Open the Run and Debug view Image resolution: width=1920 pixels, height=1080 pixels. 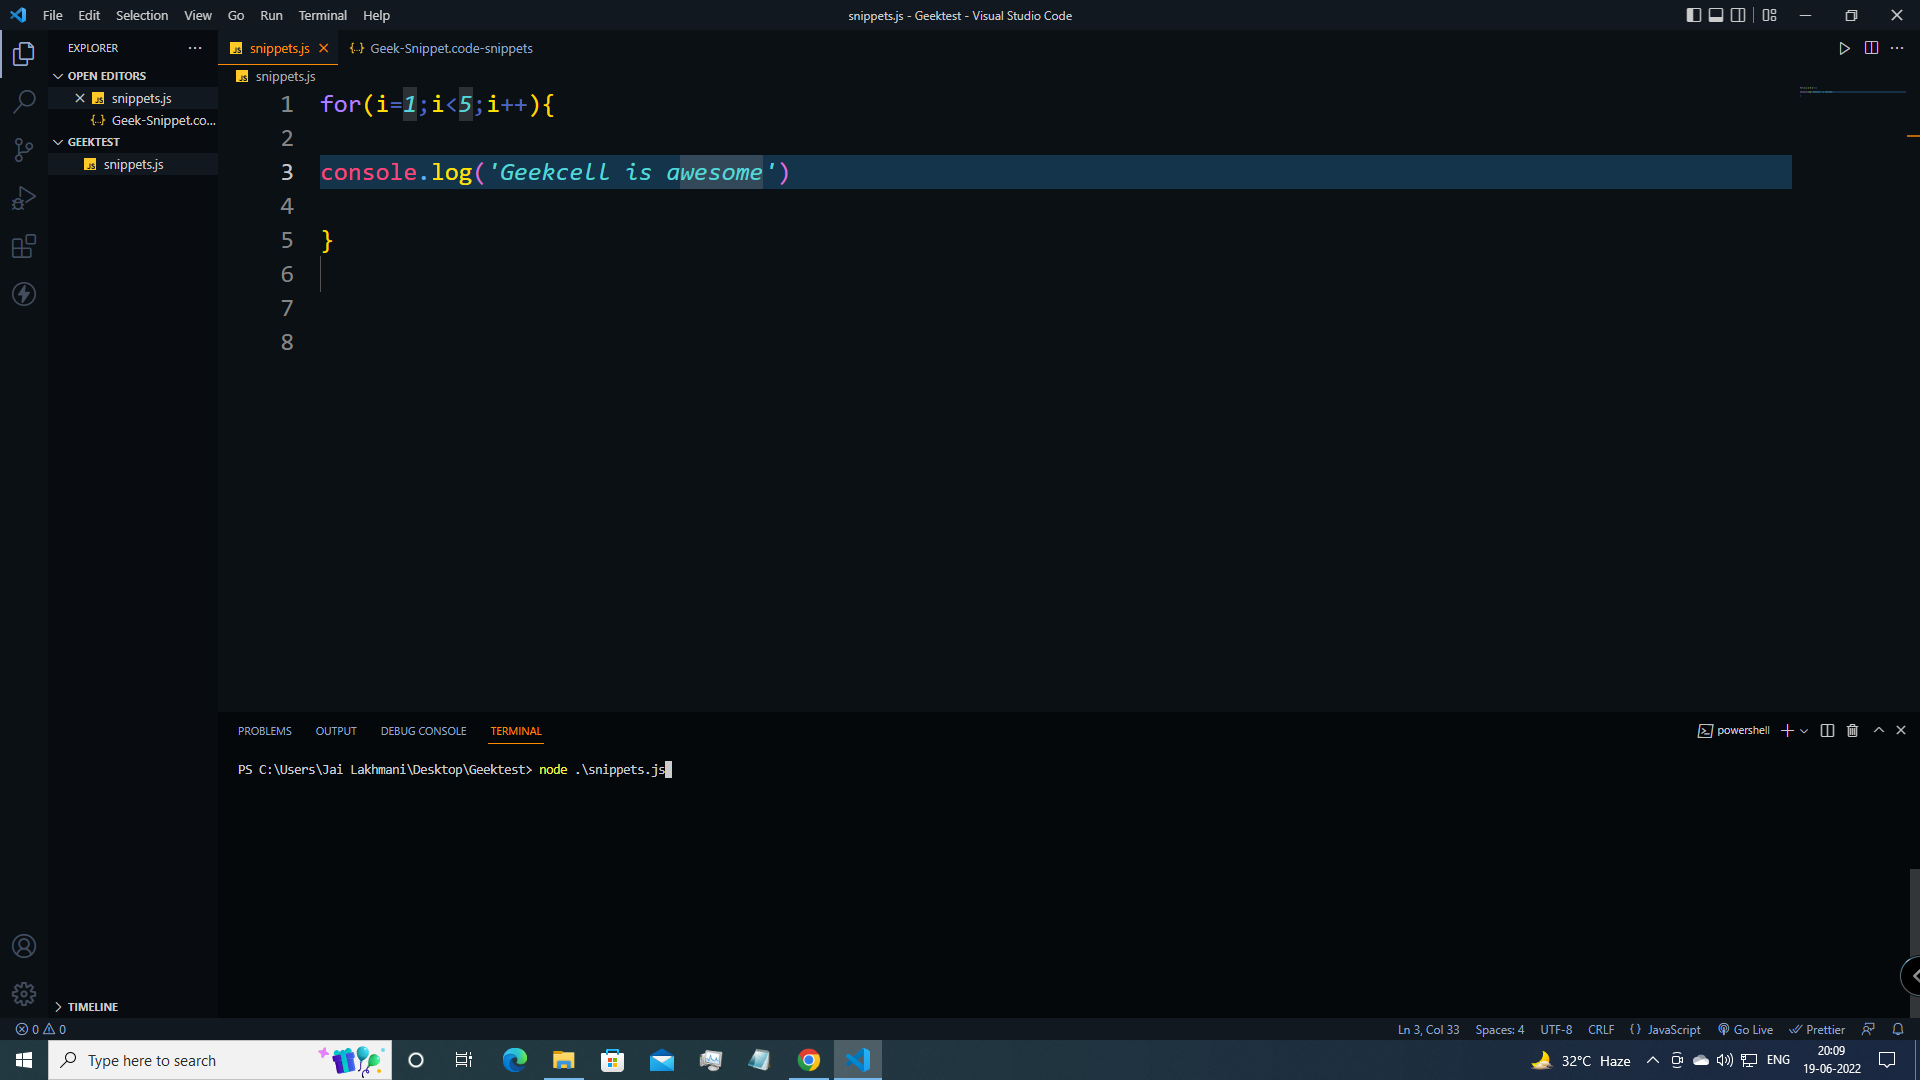click(24, 198)
